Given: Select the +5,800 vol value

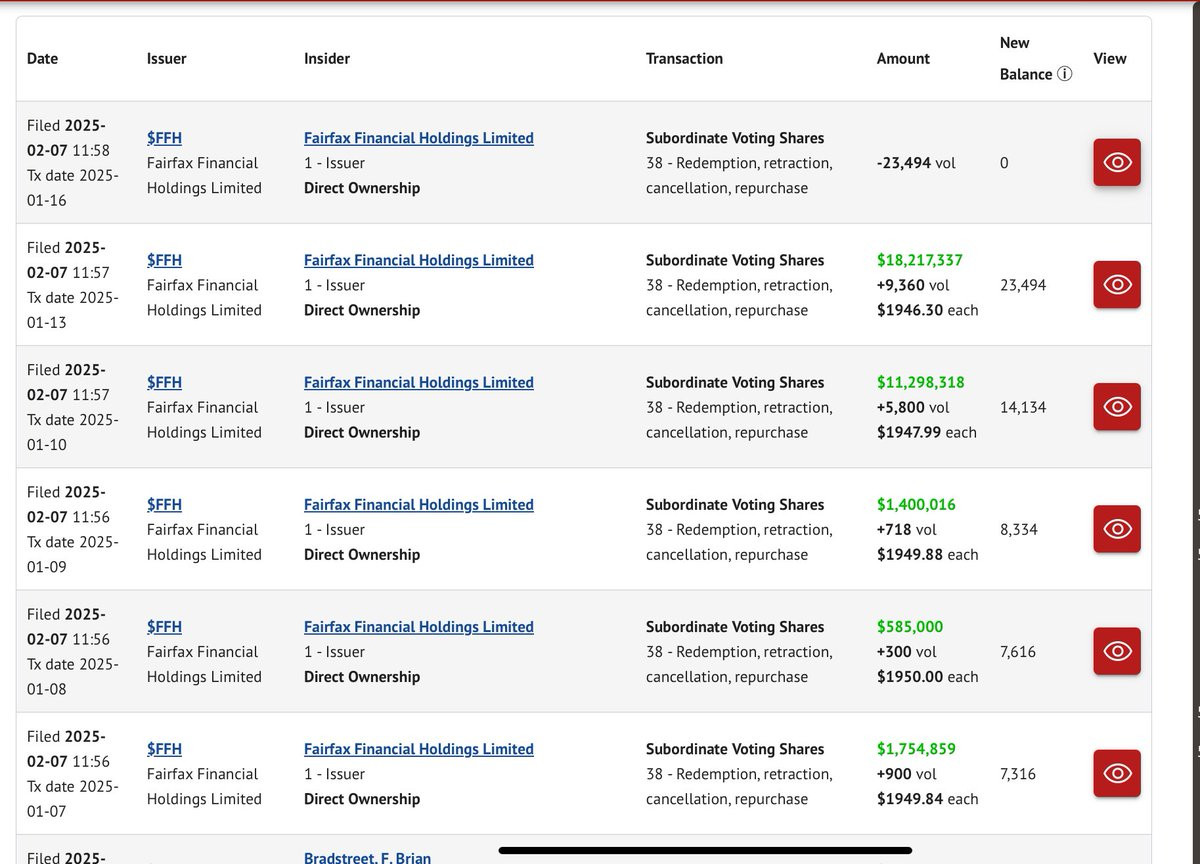Looking at the screenshot, I should pos(913,407).
